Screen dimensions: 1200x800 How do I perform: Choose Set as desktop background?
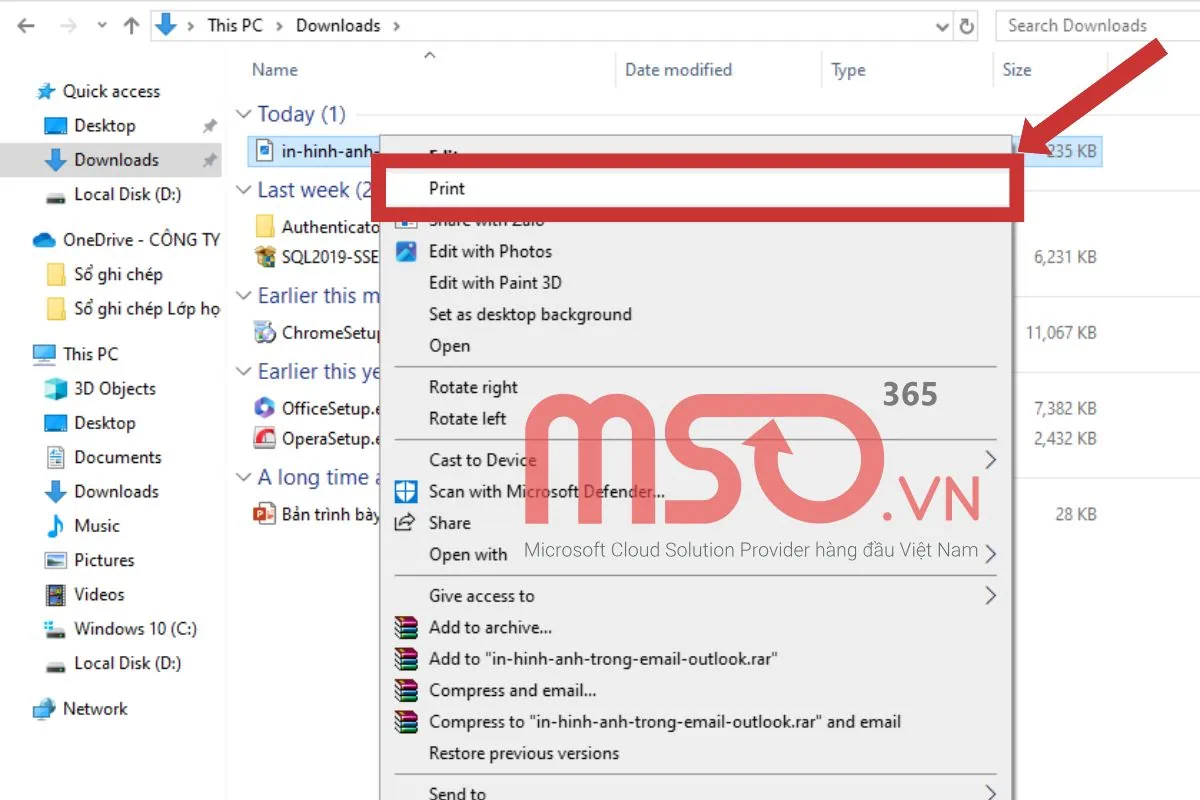coord(532,314)
